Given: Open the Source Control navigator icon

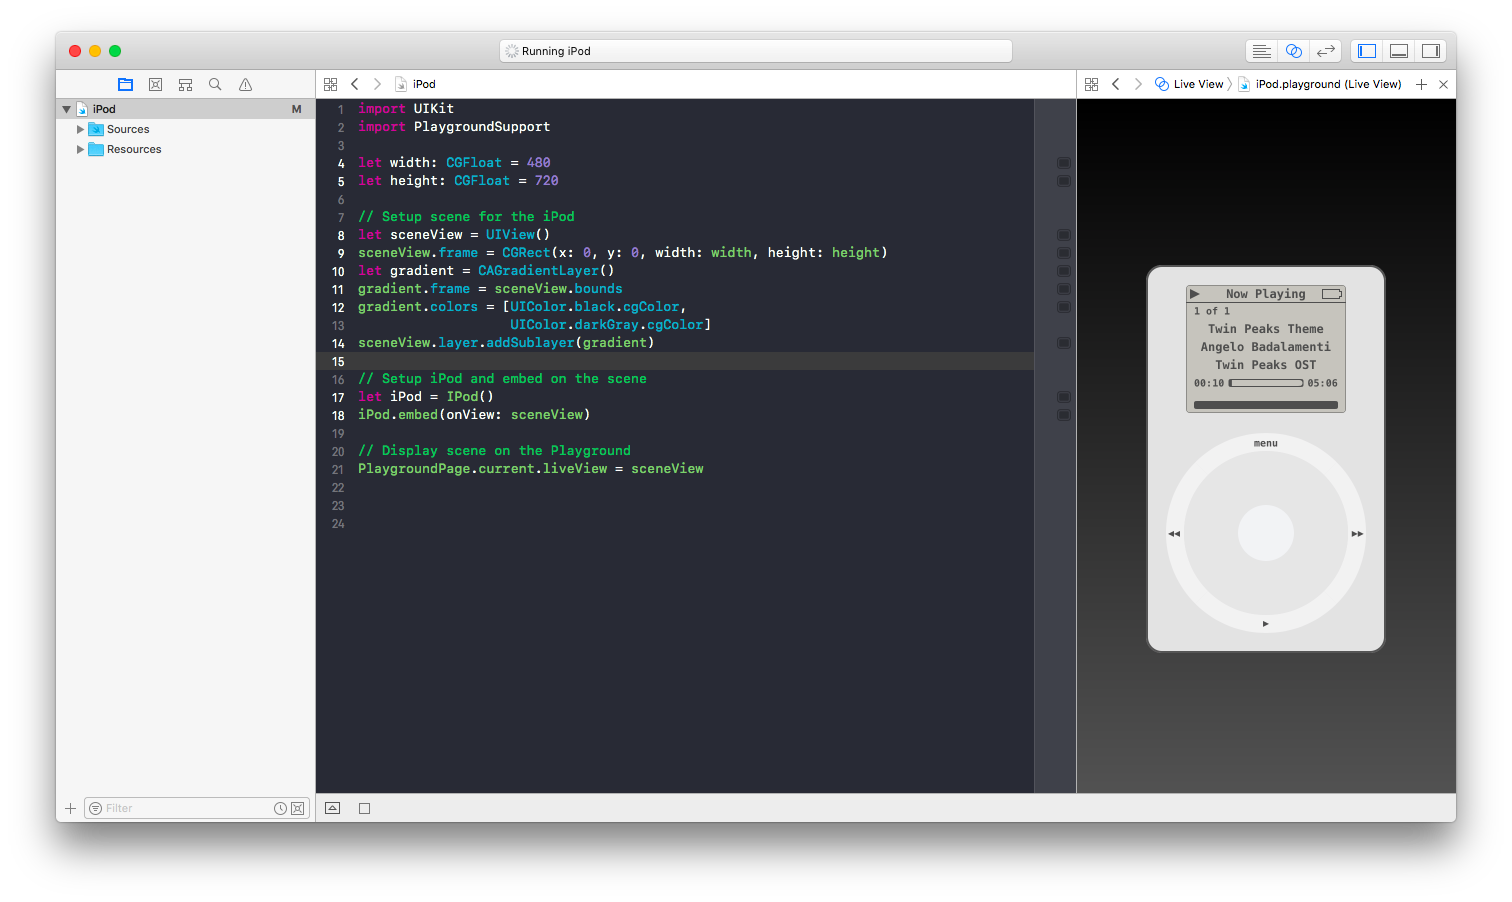Looking at the screenshot, I should (x=155, y=85).
